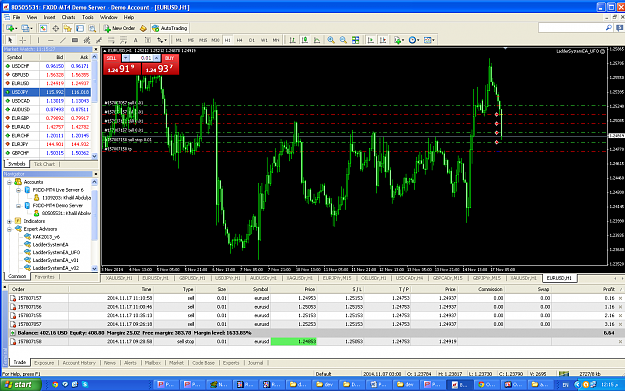Open the Strategy Tester magnifier icon
Screen dimensions: 625x391
click(x=92, y=28)
